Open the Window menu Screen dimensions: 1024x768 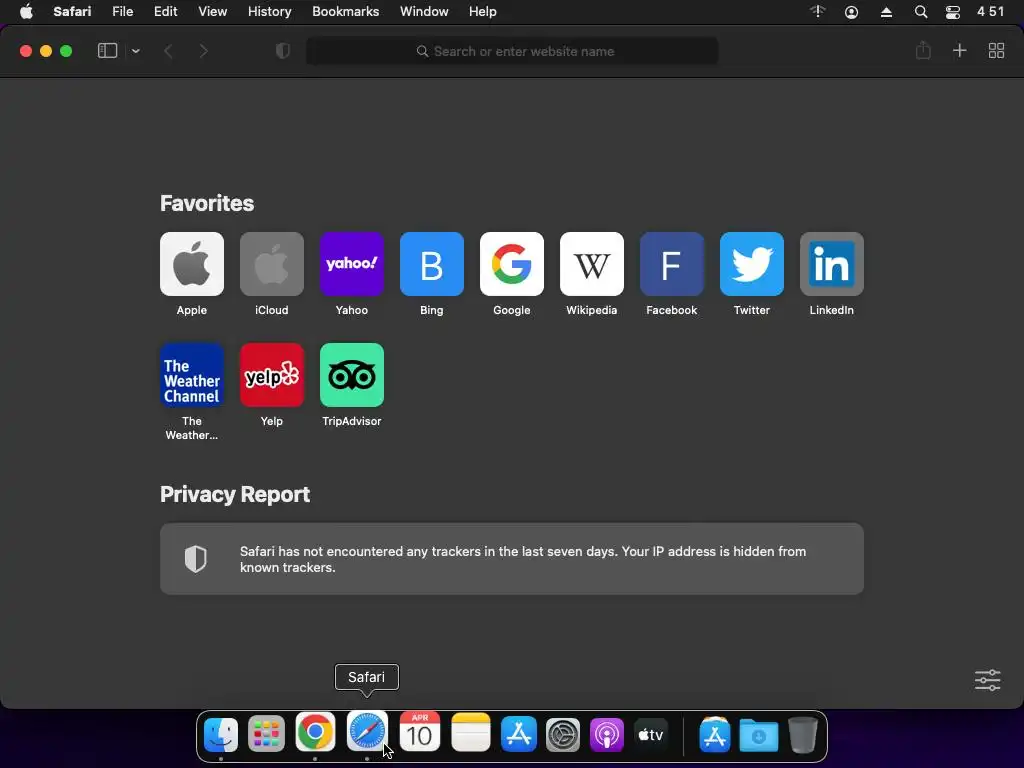coord(424,12)
